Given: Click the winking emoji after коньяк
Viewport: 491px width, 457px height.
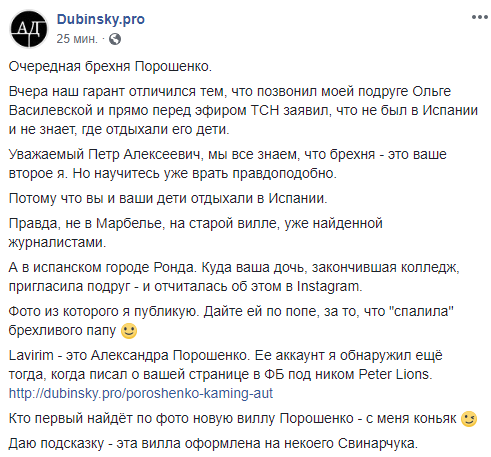Looking at the screenshot, I should click(x=469, y=419).
